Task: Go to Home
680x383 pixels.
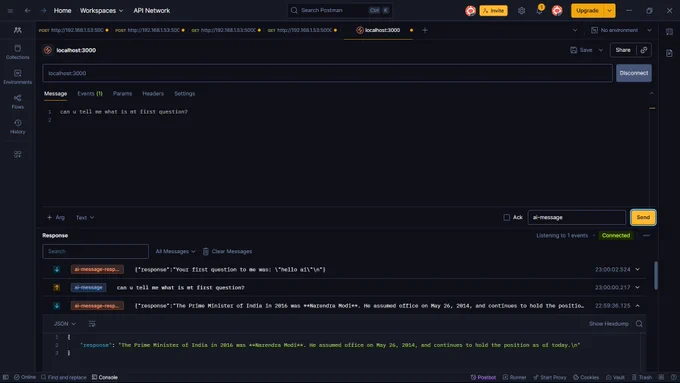Action: point(62,10)
